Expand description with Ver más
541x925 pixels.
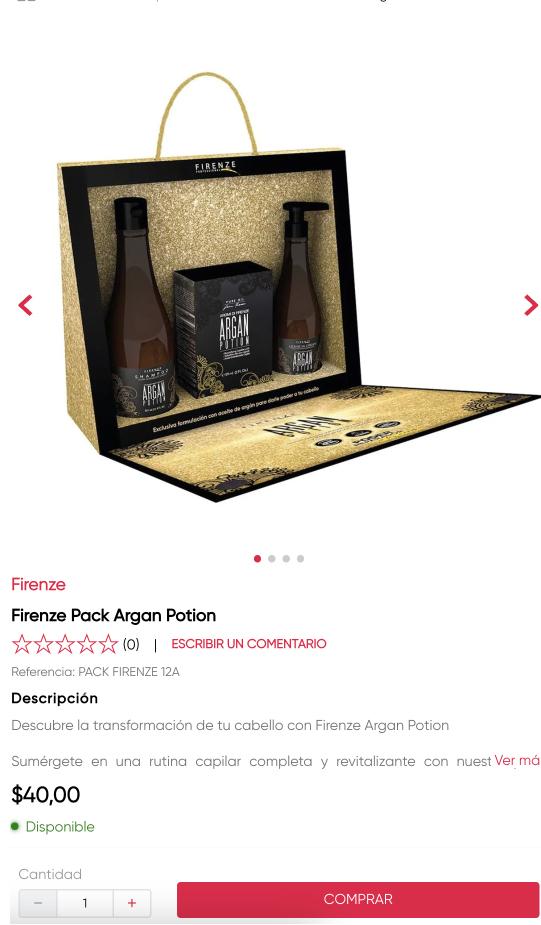click(x=517, y=760)
